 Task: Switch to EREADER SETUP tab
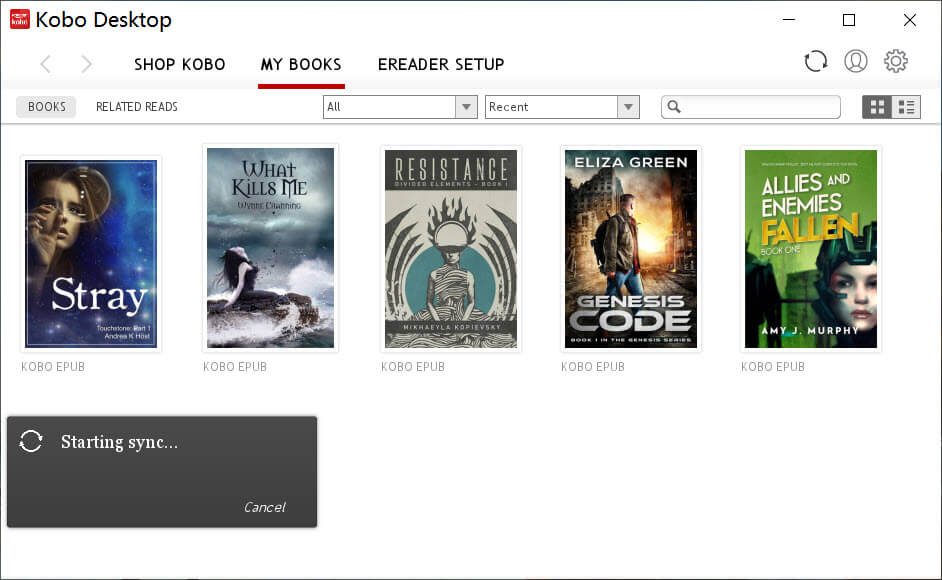441,64
